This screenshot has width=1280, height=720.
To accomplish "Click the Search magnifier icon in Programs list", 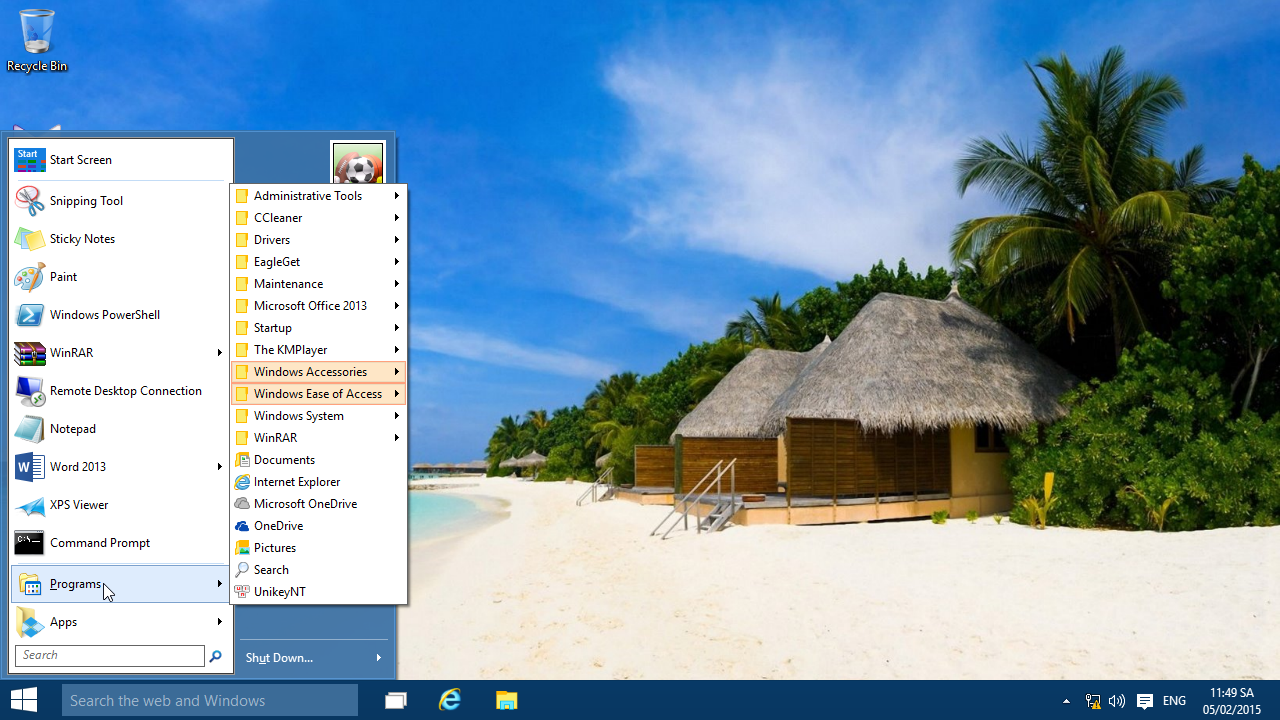I will coord(242,570).
